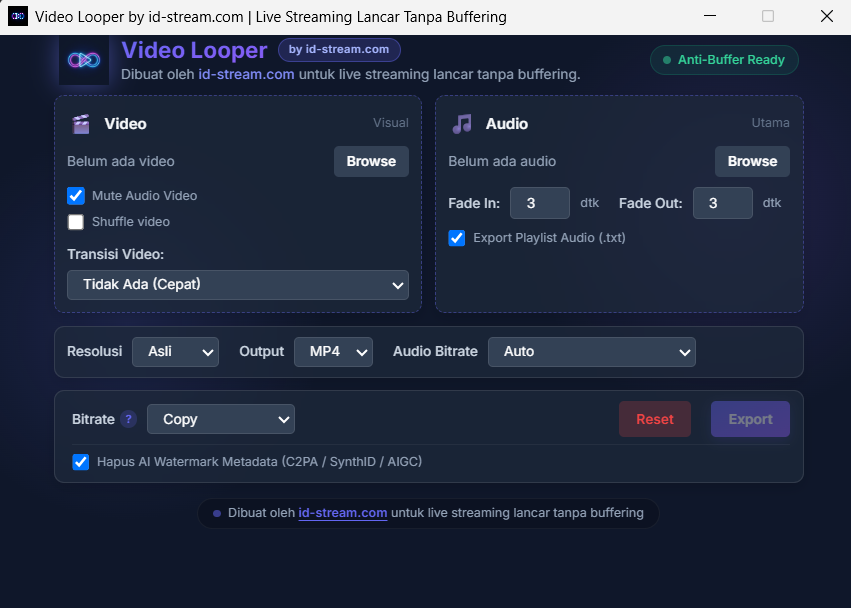Click the Utama label in Audio panel
This screenshot has height=608, width=851.
[x=770, y=123]
